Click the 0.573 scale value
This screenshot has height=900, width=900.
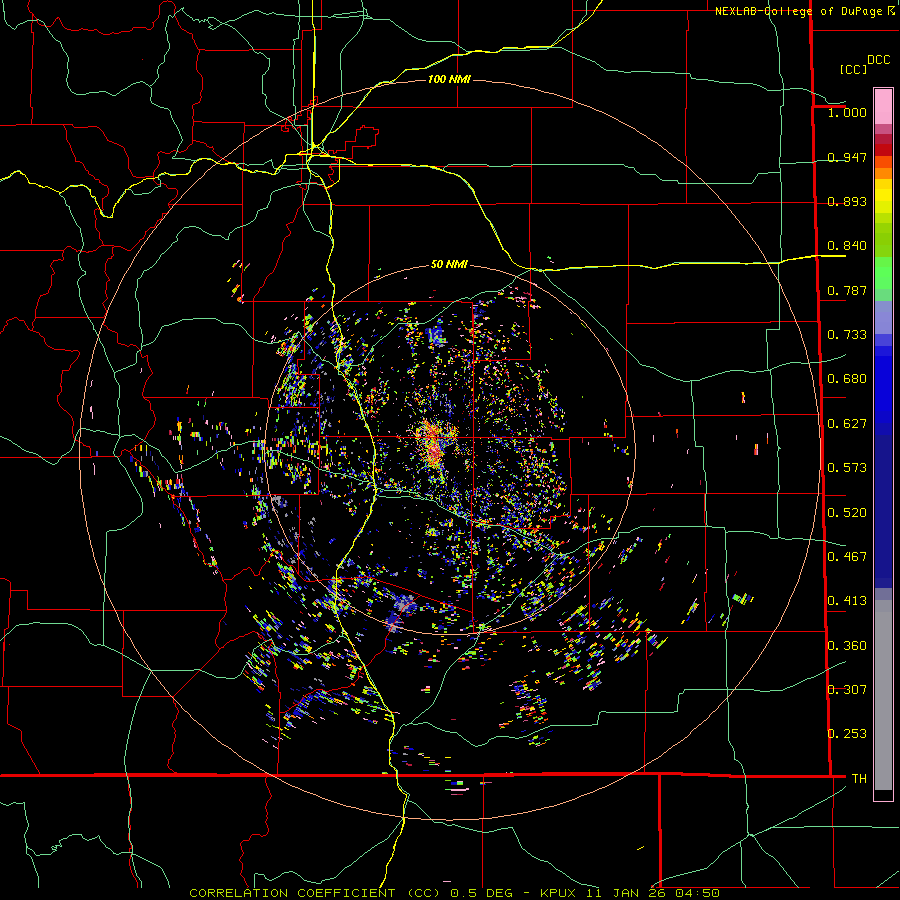pos(847,468)
